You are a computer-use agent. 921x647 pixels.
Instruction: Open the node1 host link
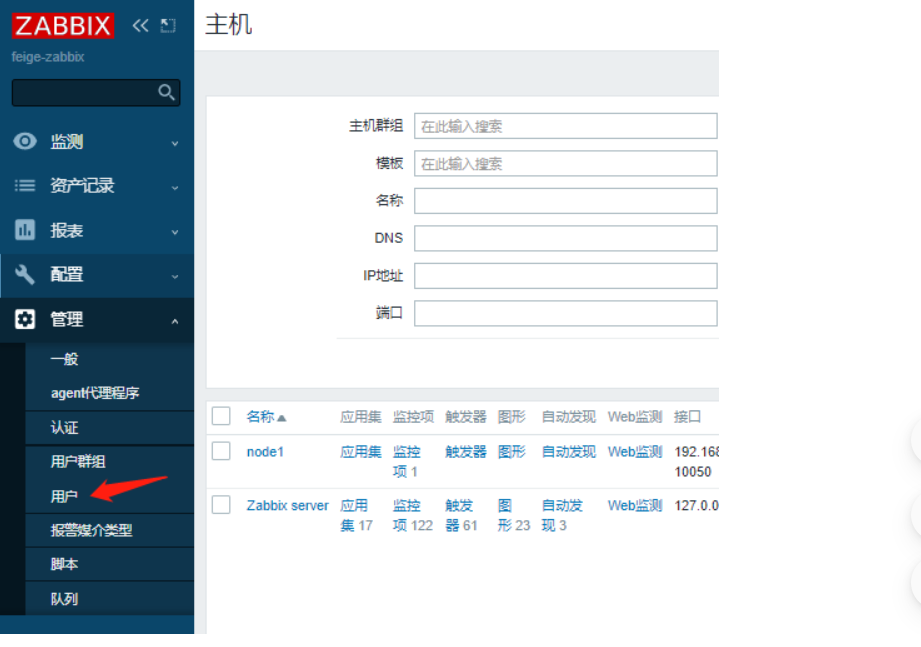265,452
